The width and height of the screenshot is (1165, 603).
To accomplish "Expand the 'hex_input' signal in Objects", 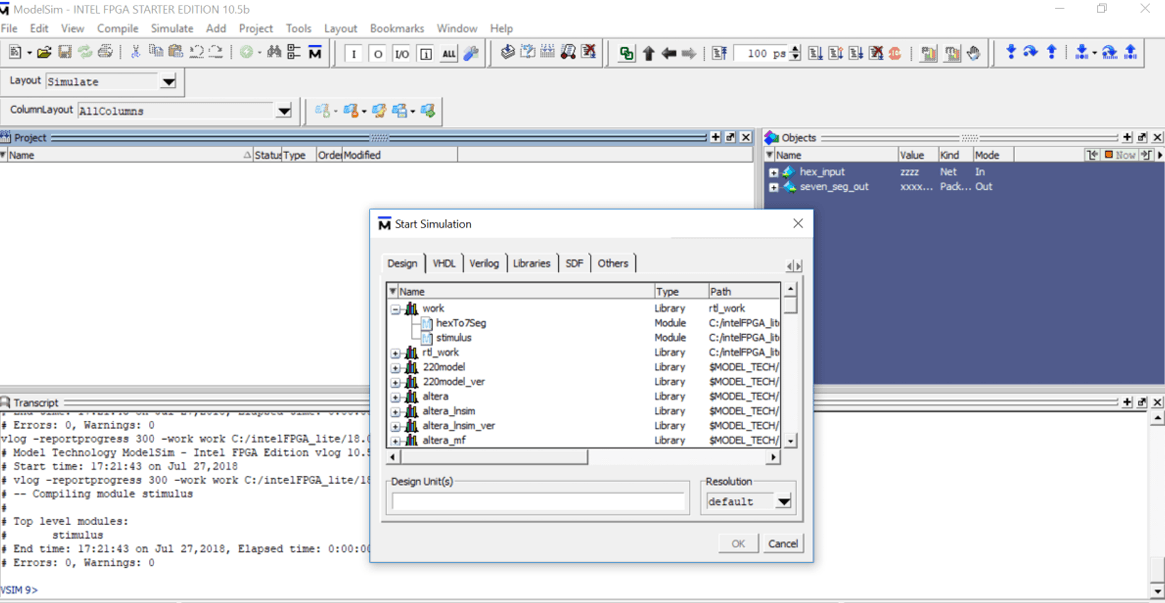I will [x=773, y=172].
